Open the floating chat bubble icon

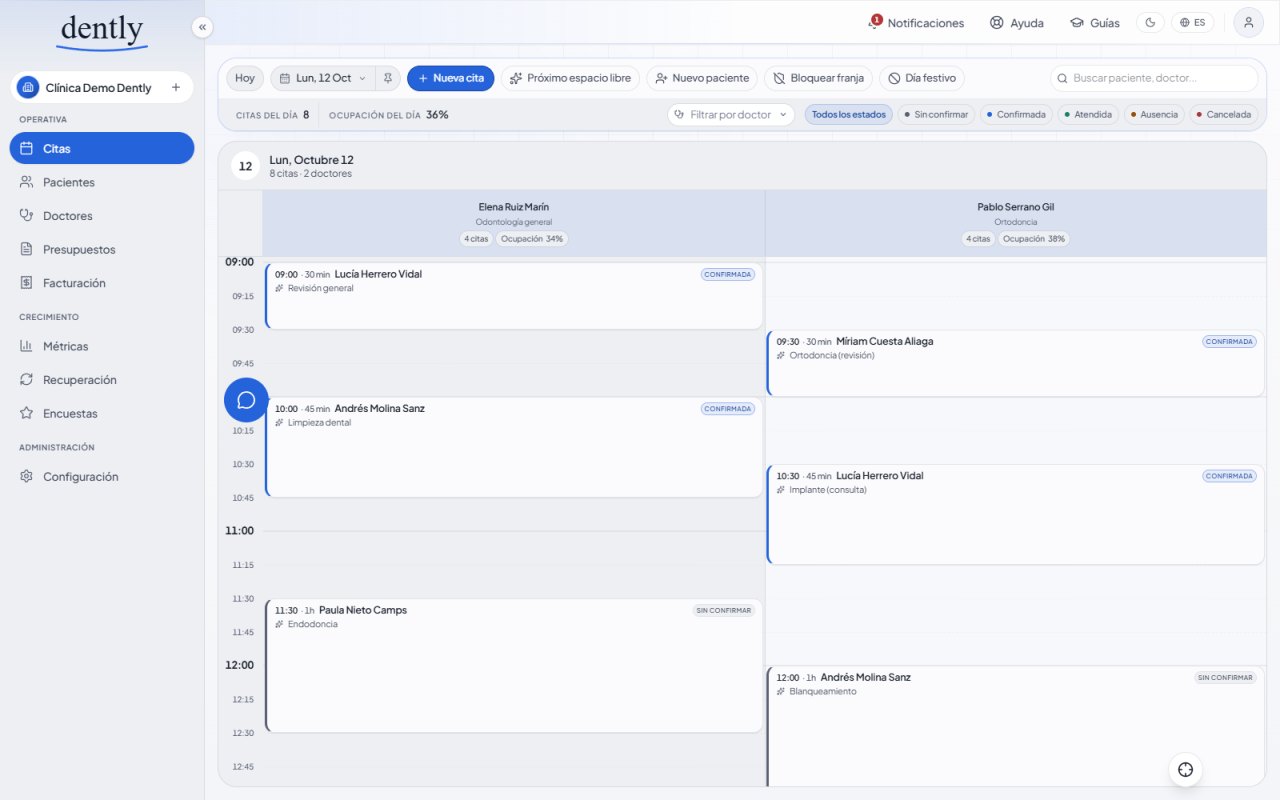click(x=246, y=400)
